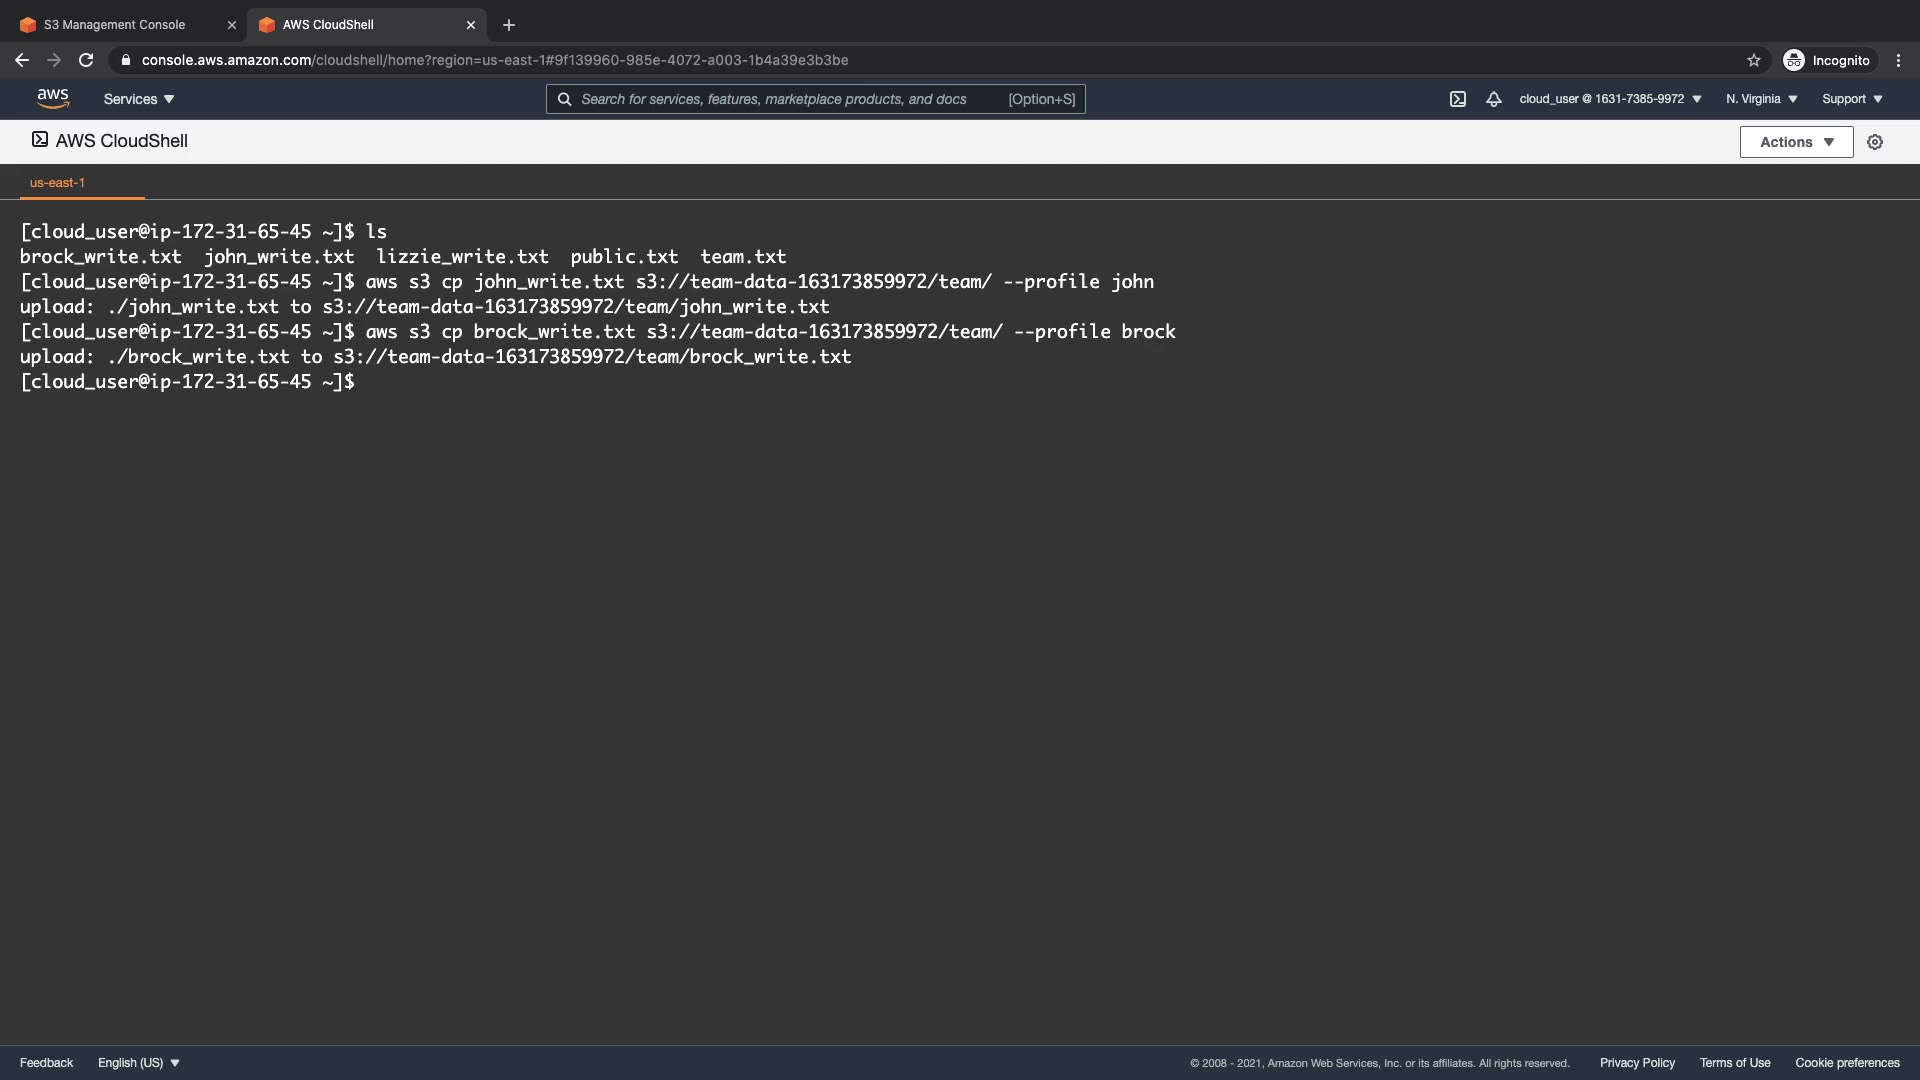Click the AWS logo home icon
This screenshot has height=1080, width=1920.
52,98
